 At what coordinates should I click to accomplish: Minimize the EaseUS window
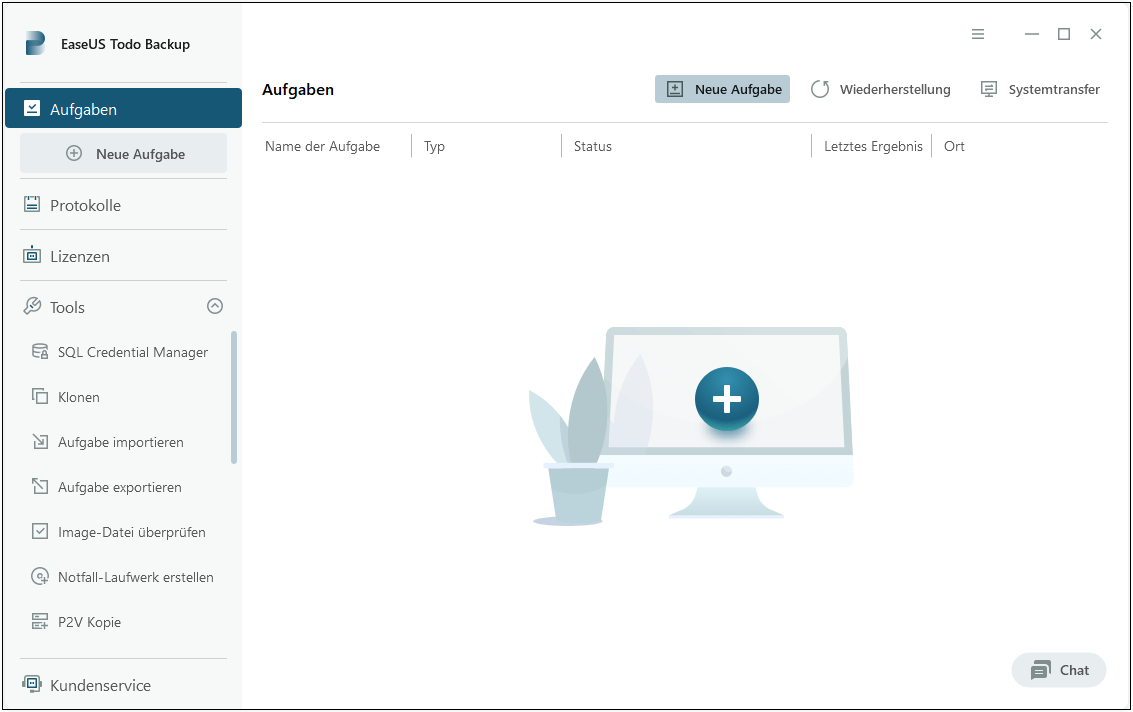1032,34
